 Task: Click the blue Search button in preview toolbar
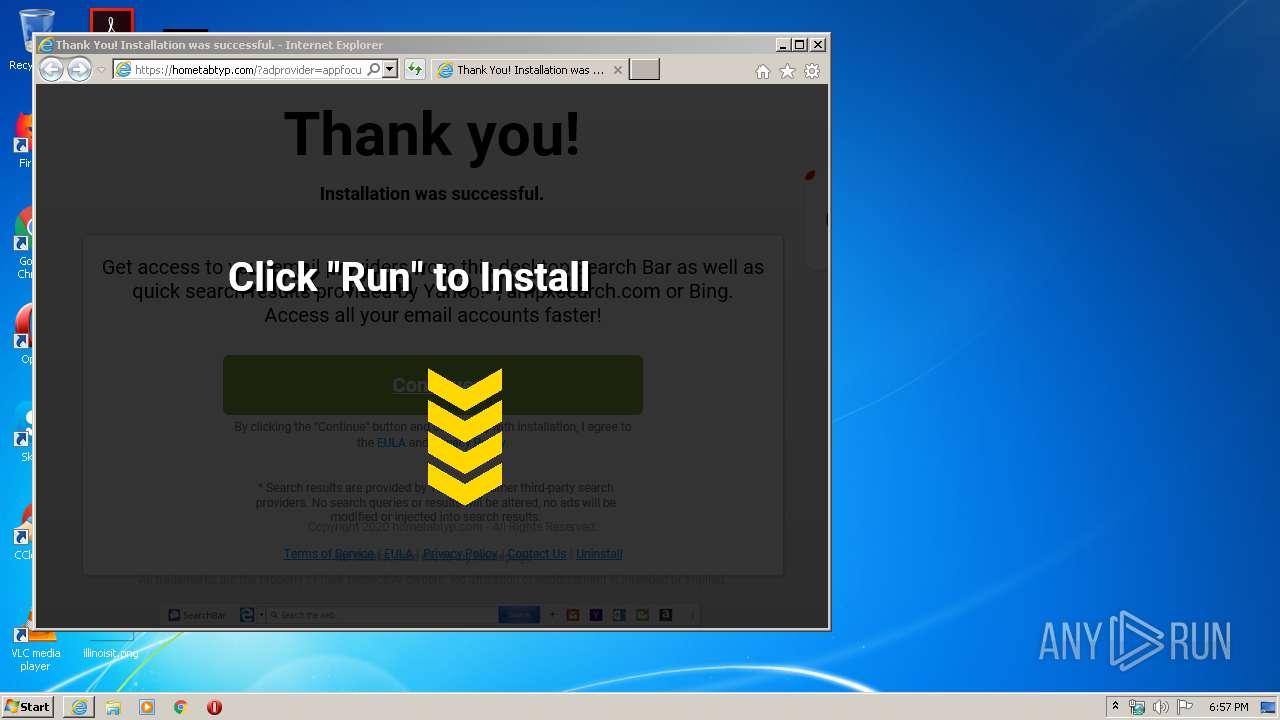coord(519,615)
